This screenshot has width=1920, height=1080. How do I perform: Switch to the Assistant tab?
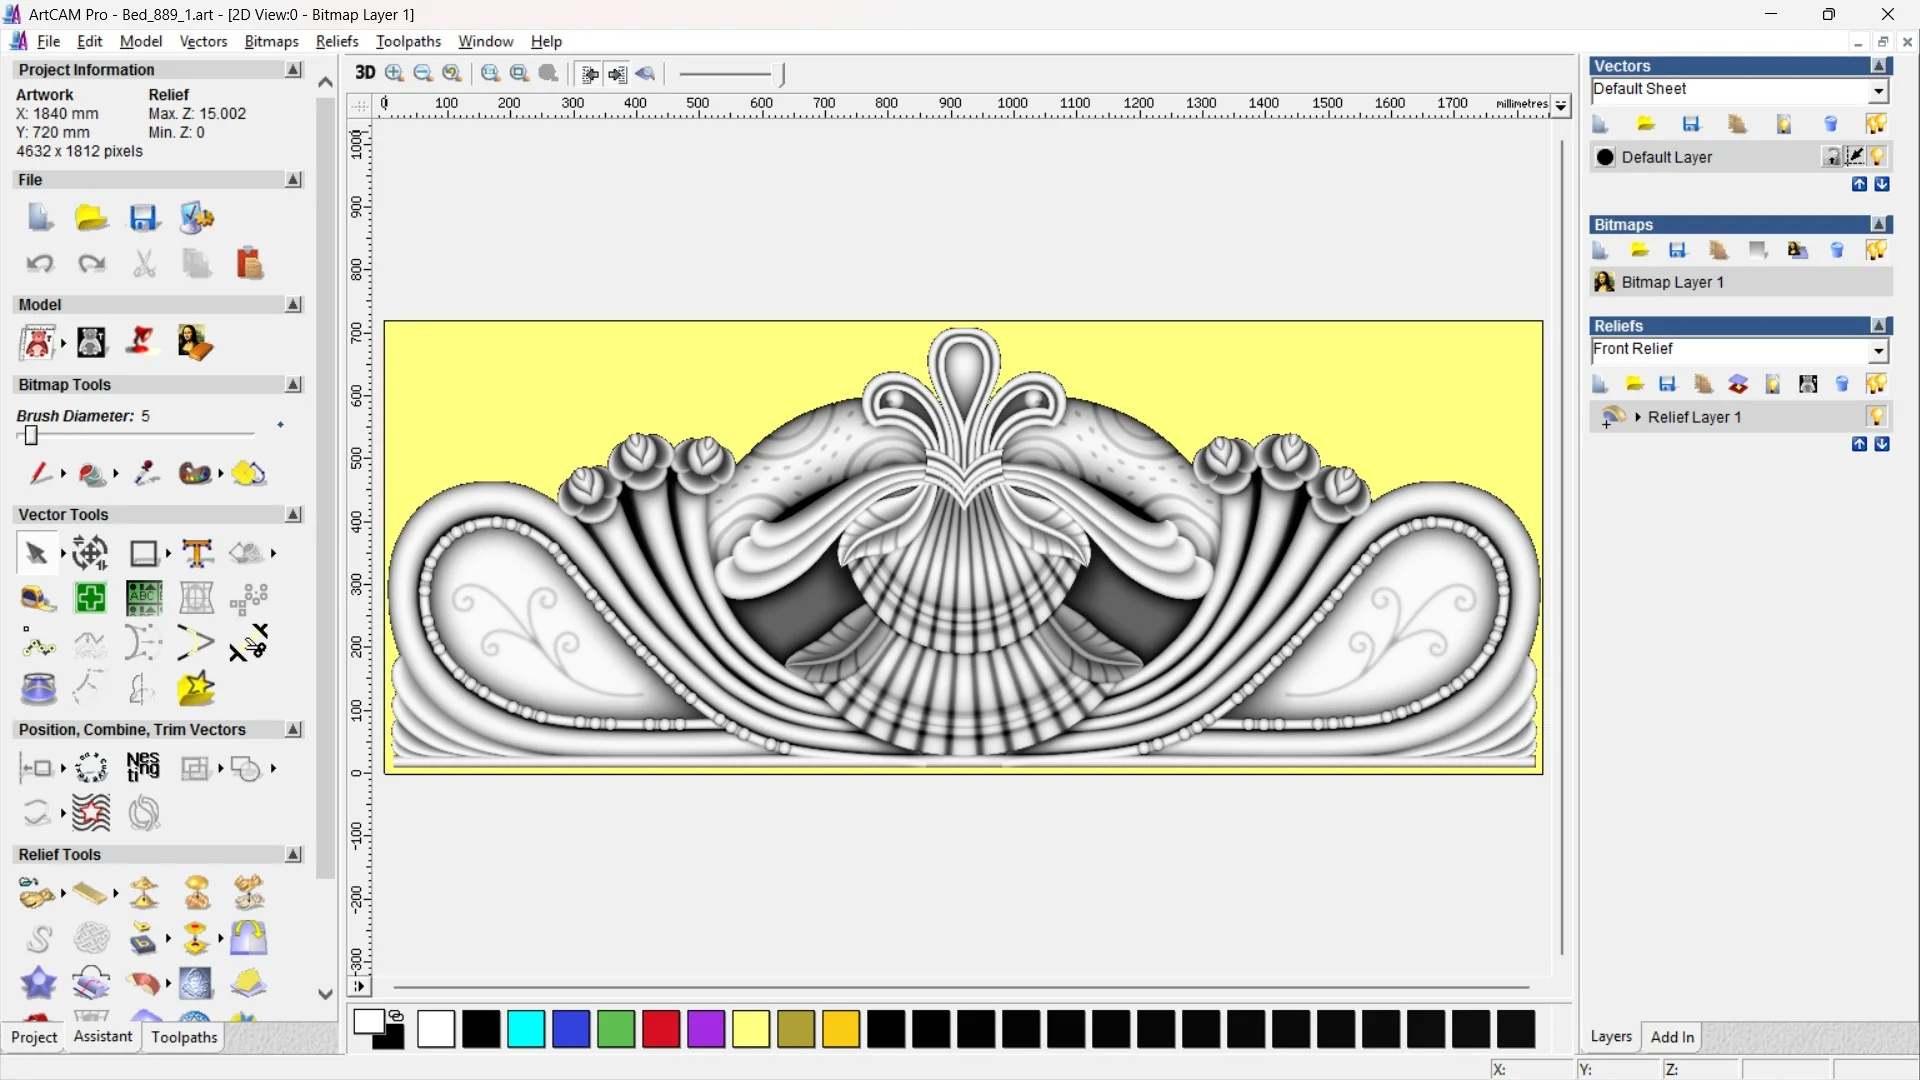(102, 1037)
